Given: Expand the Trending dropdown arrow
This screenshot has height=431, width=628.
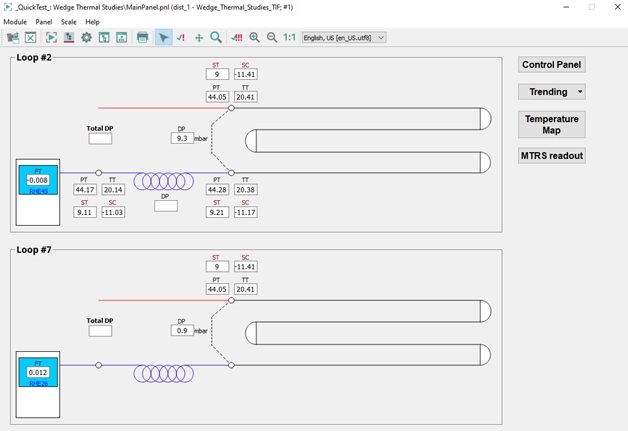Looking at the screenshot, I should tap(580, 92).
